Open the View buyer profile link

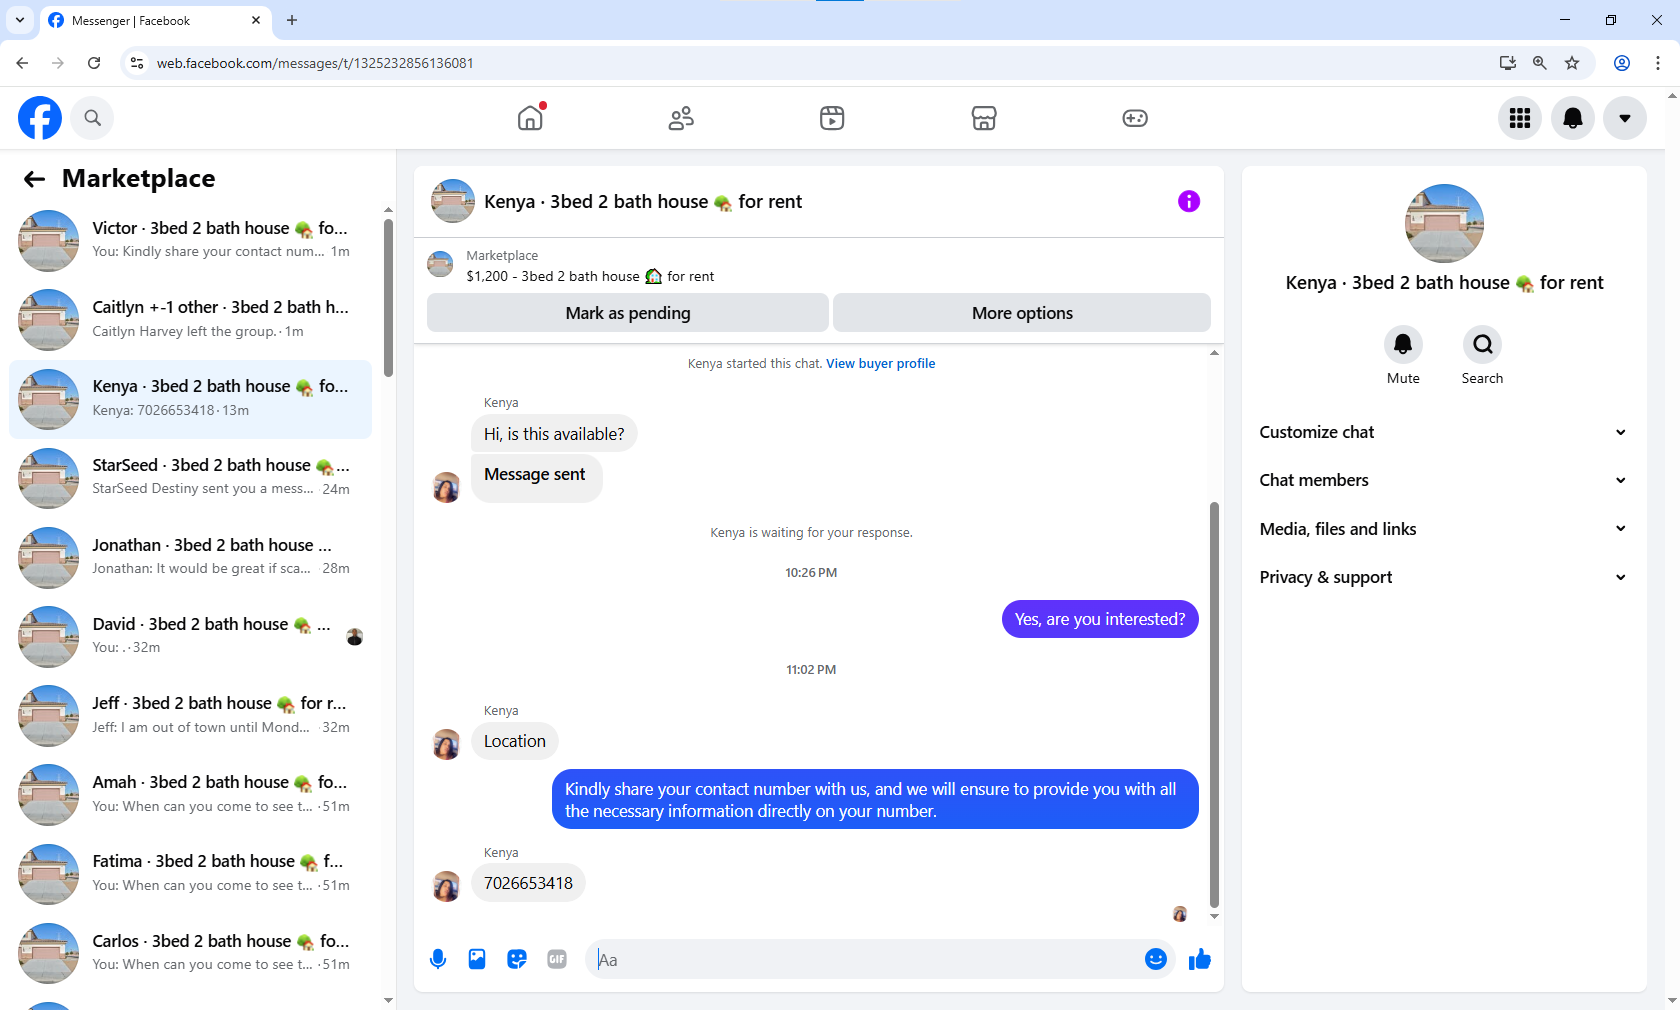[881, 364]
